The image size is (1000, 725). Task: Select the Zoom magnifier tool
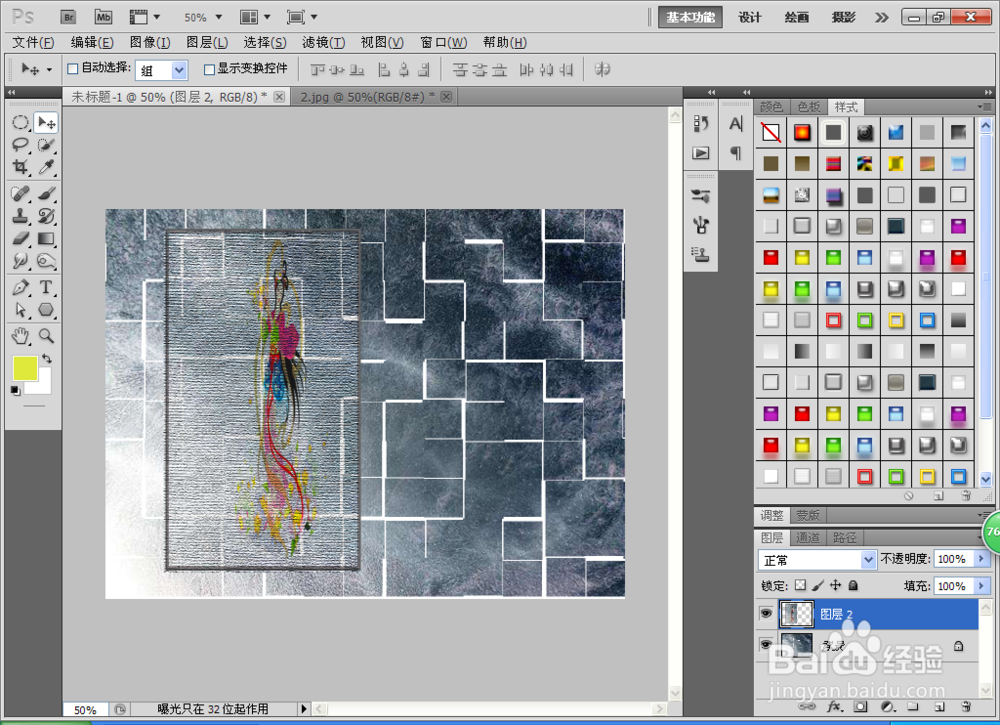pos(45,335)
